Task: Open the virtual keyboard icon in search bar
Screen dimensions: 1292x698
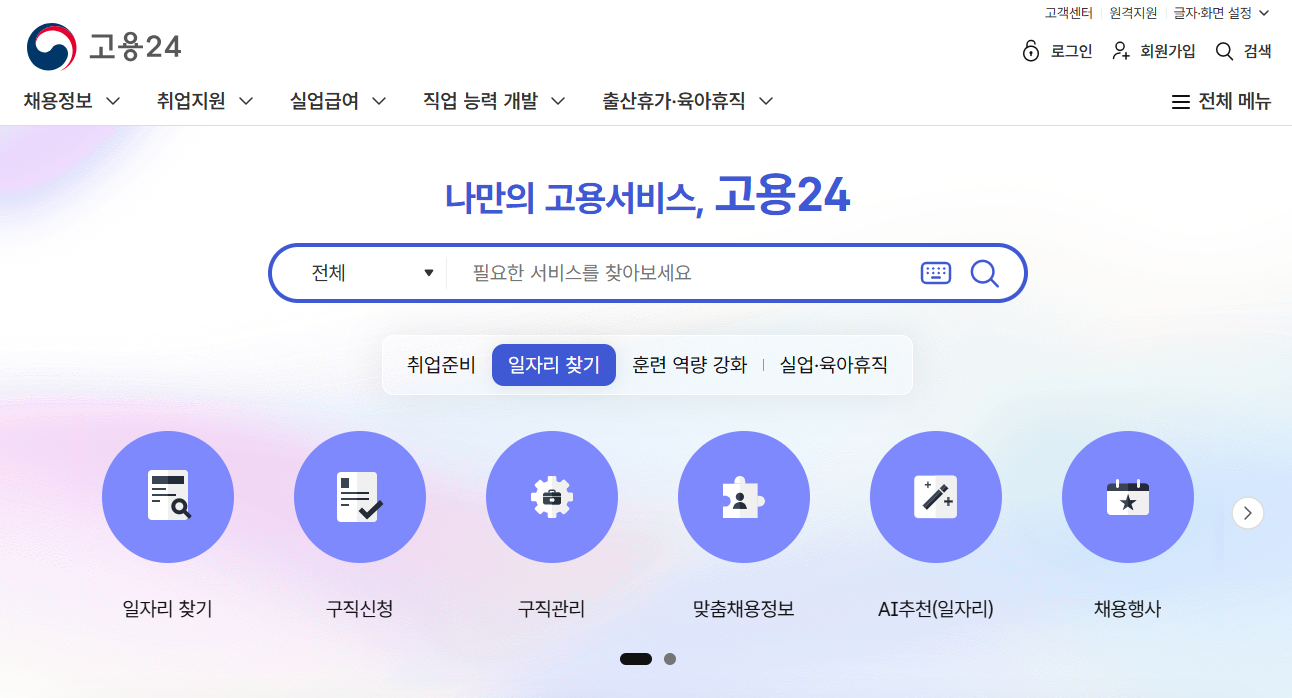Action: click(x=935, y=273)
